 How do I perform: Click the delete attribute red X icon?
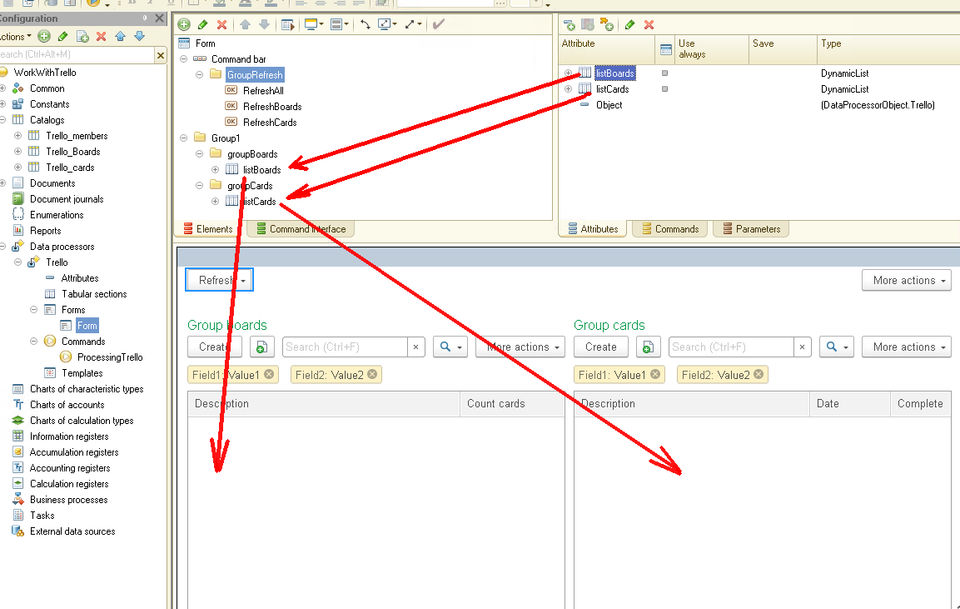pos(649,24)
